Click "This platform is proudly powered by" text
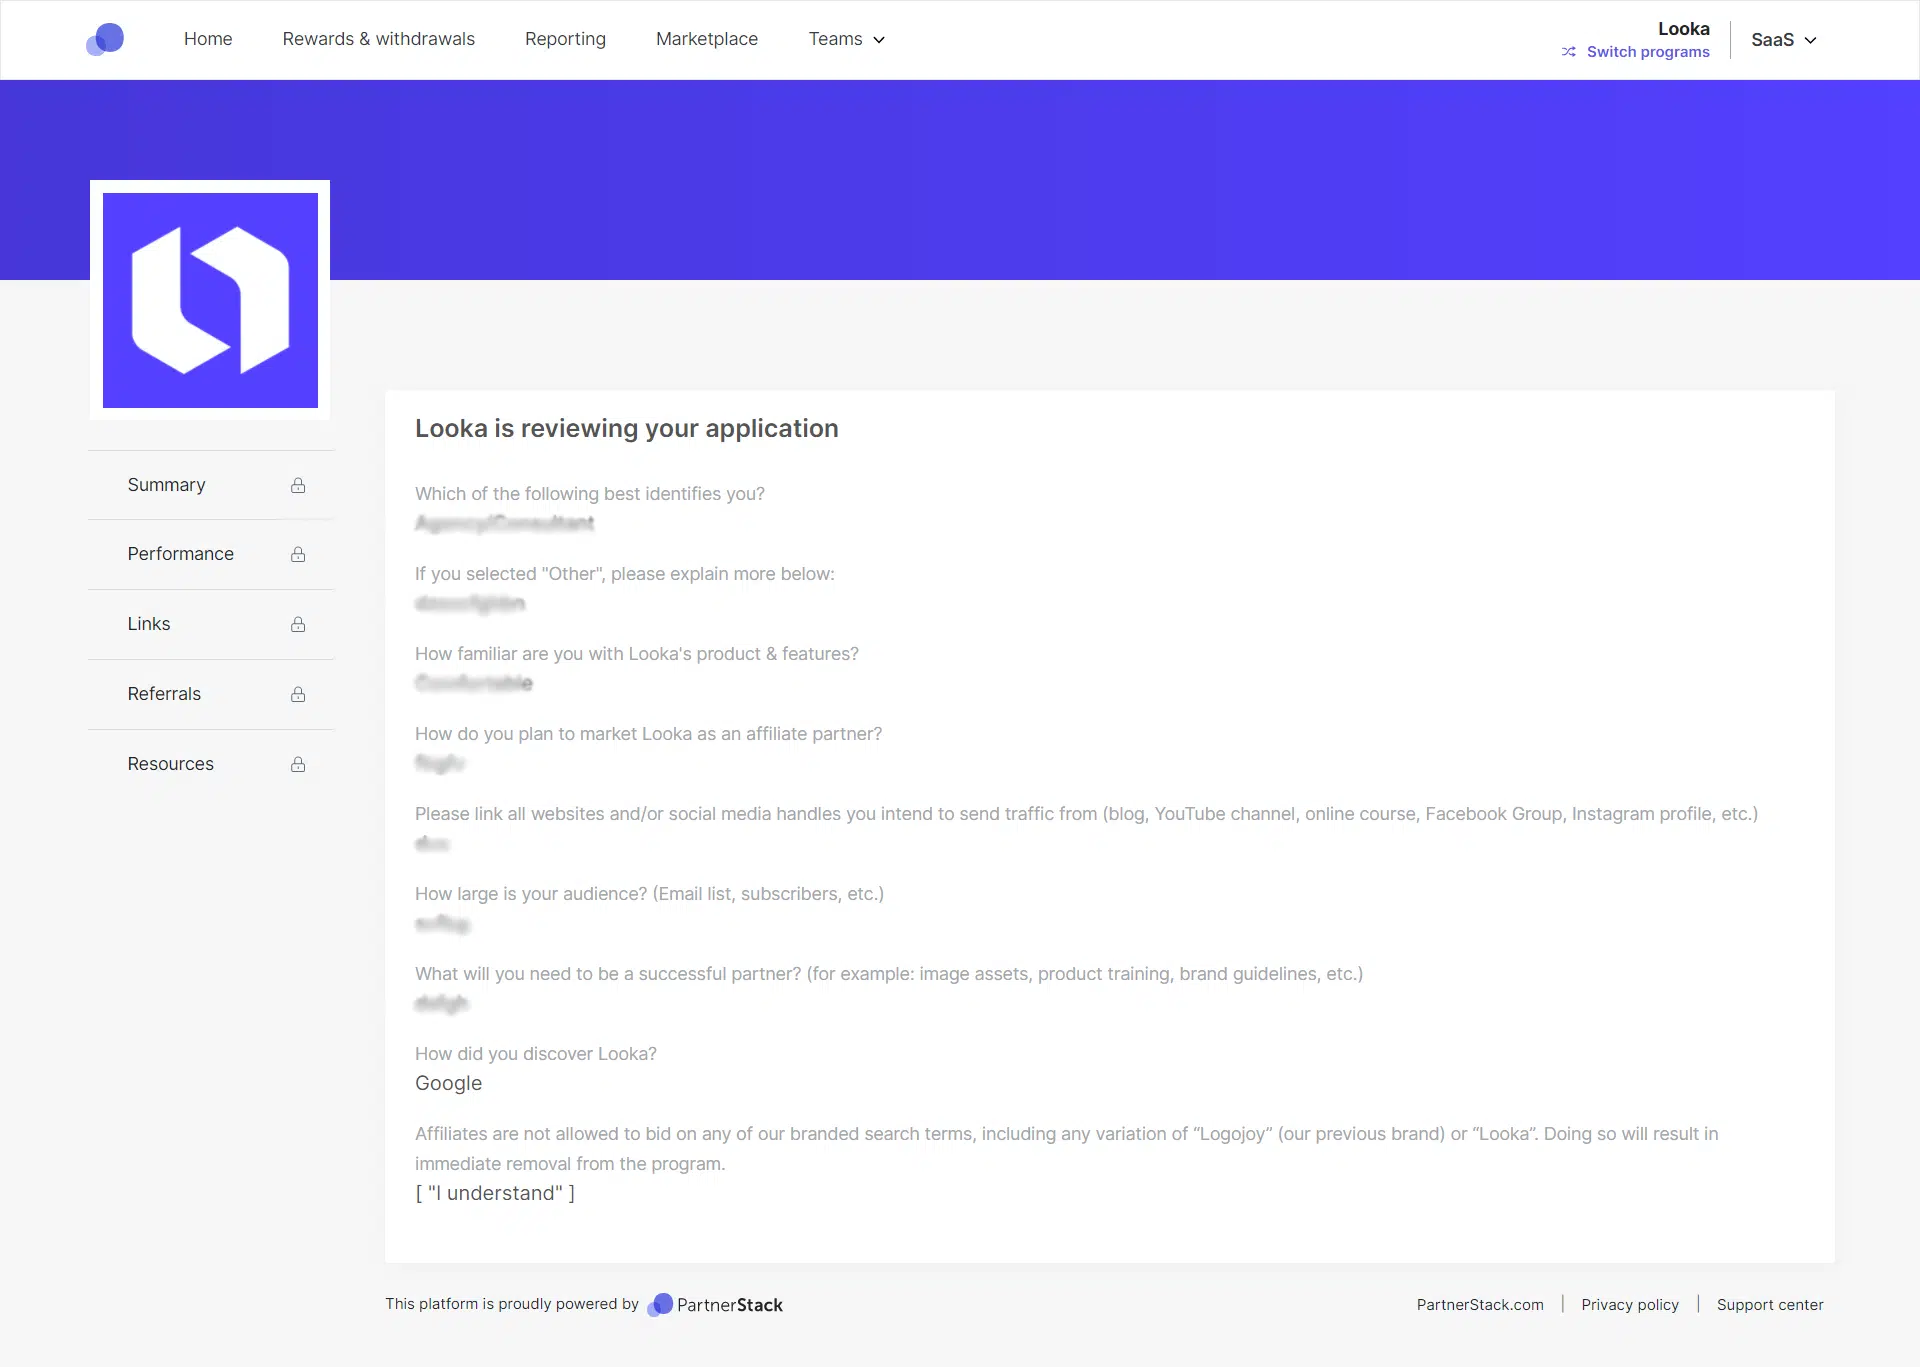 (512, 1304)
